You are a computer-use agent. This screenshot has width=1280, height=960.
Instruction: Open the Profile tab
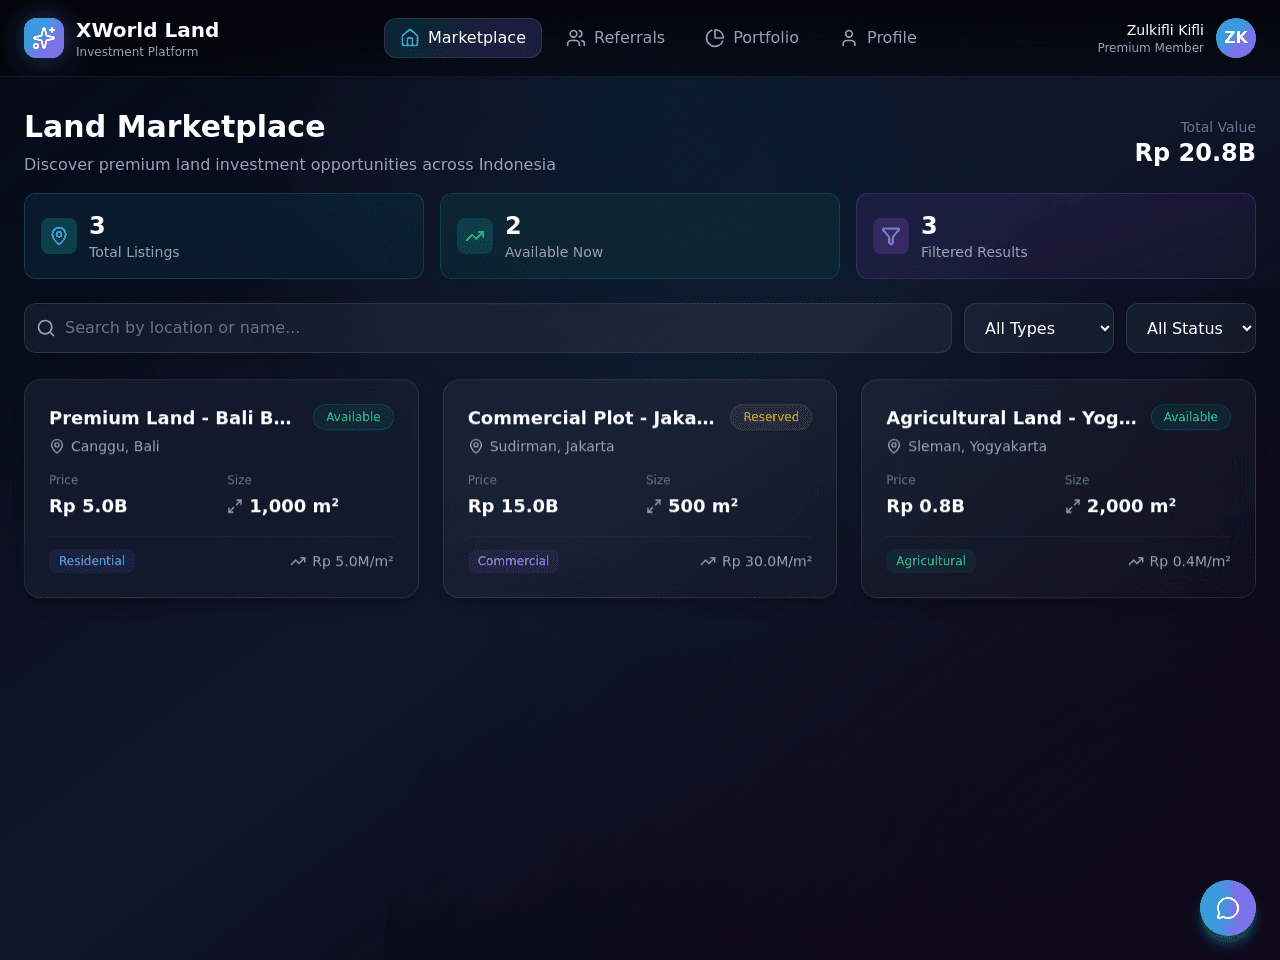878,38
